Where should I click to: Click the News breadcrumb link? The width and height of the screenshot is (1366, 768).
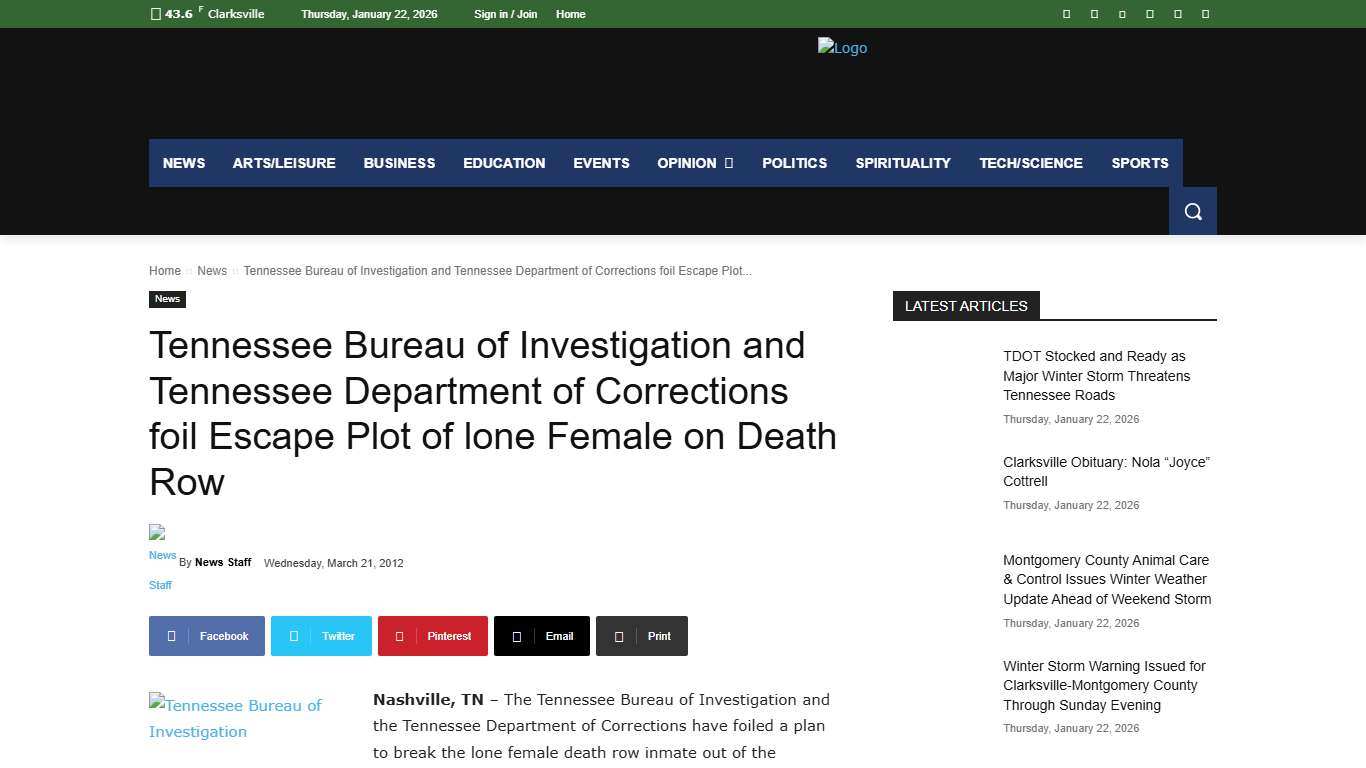(x=212, y=270)
